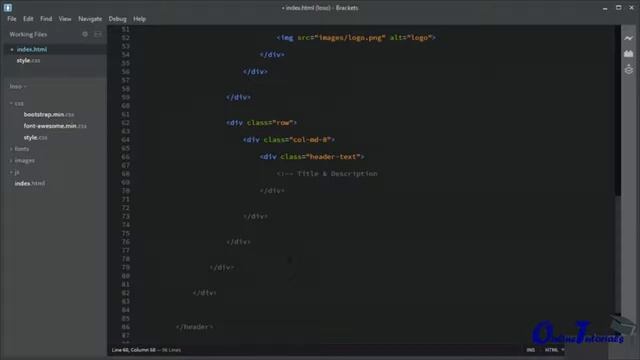Open the Debug menu
The height and width of the screenshot is (360, 640).
coord(118,19)
